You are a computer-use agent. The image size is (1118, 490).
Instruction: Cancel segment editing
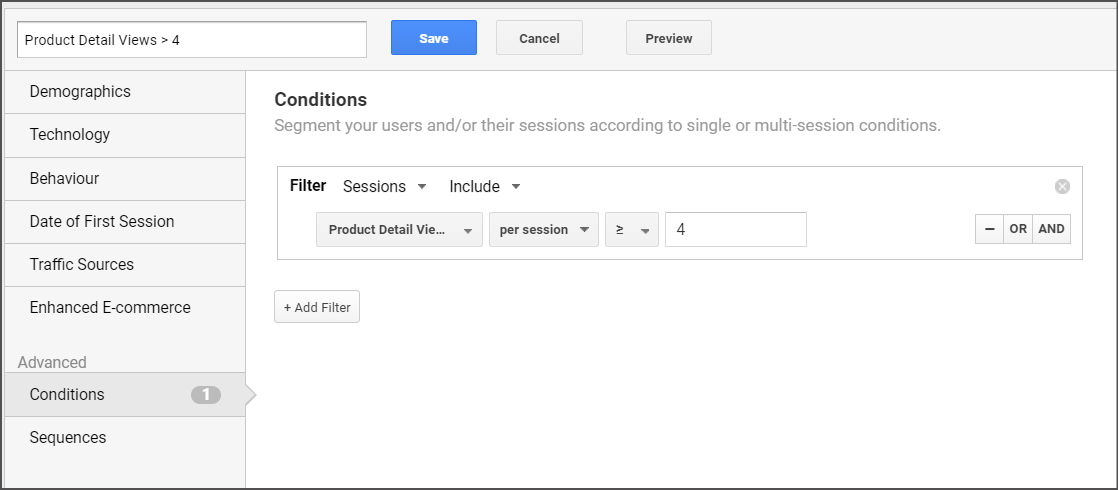click(x=539, y=38)
